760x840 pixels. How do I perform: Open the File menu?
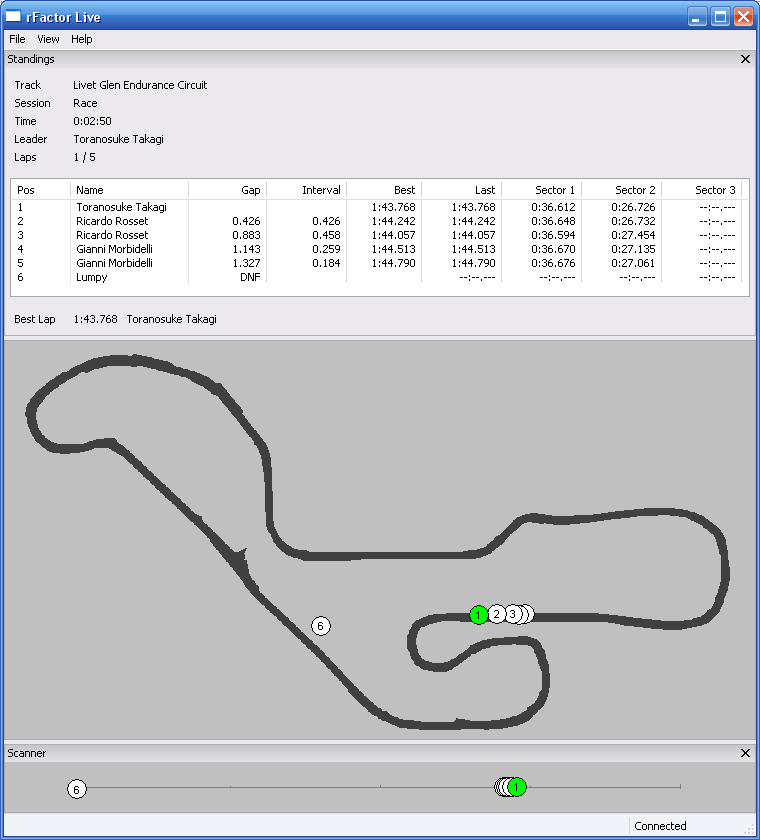click(17, 39)
